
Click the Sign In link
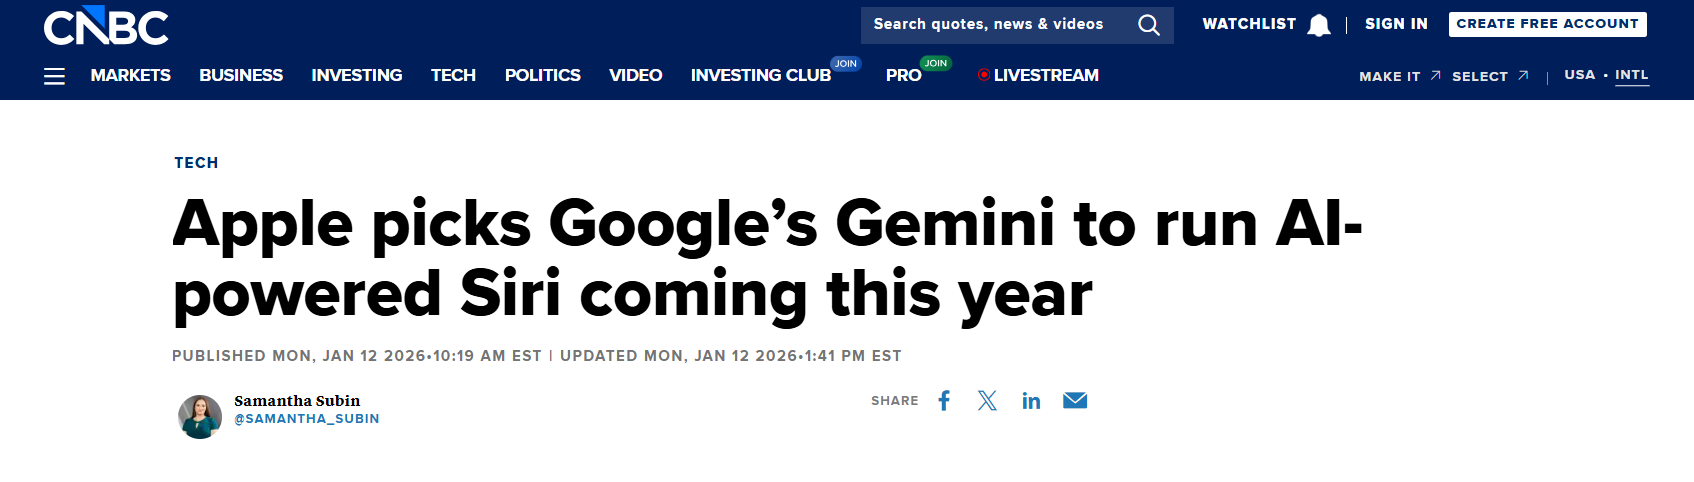coord(1396,24)
